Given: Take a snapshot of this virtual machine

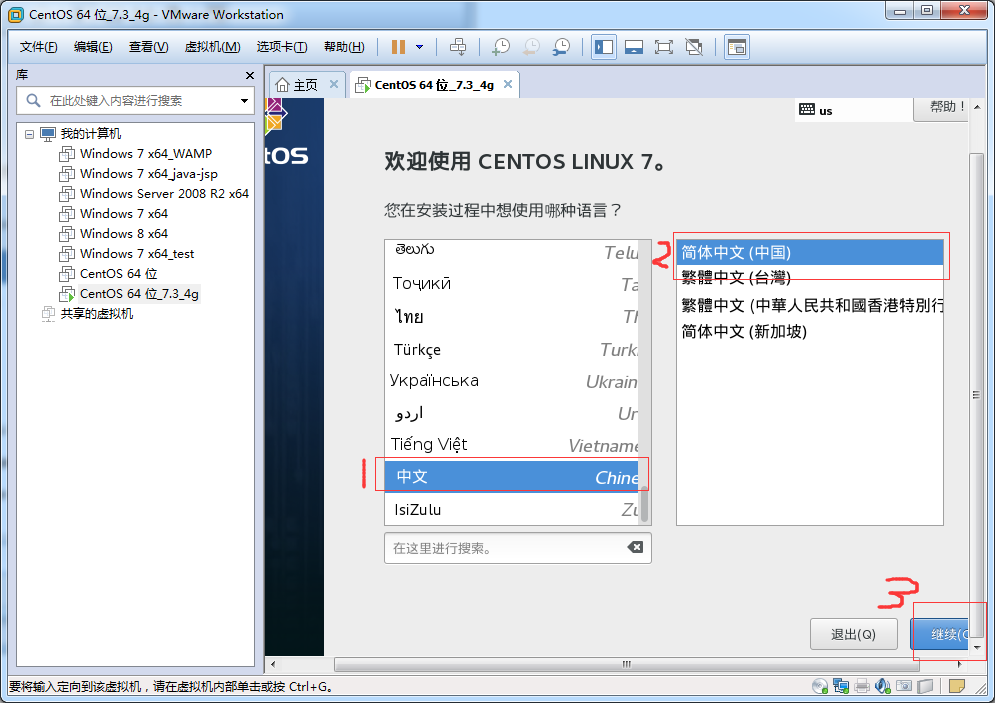Looking at the screenshot, I should [501, 47].
